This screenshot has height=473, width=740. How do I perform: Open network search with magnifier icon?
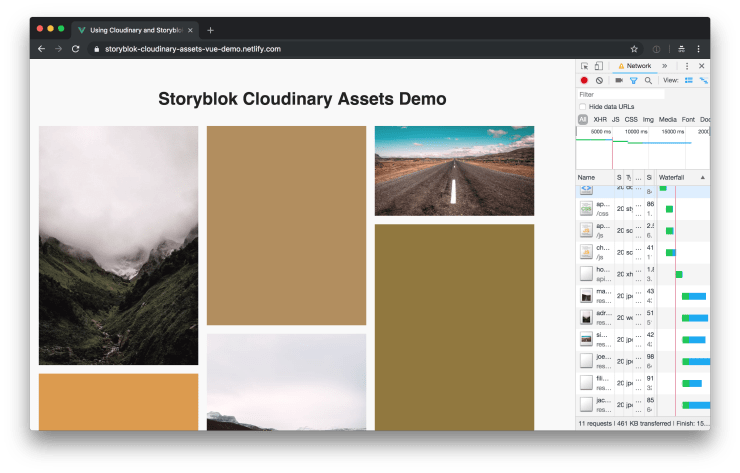coord(648,80)
